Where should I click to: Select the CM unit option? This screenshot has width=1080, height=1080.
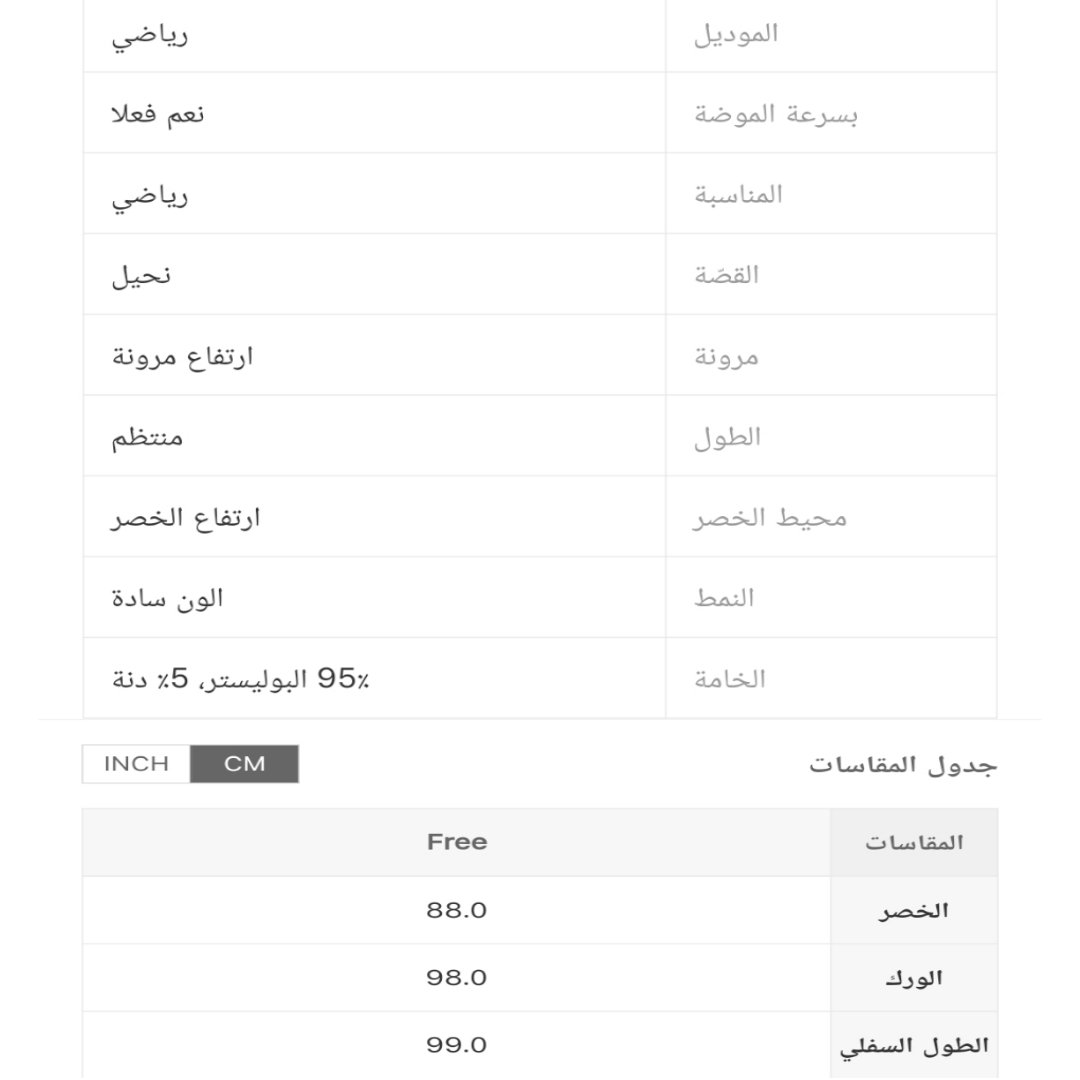pos(244,765)
